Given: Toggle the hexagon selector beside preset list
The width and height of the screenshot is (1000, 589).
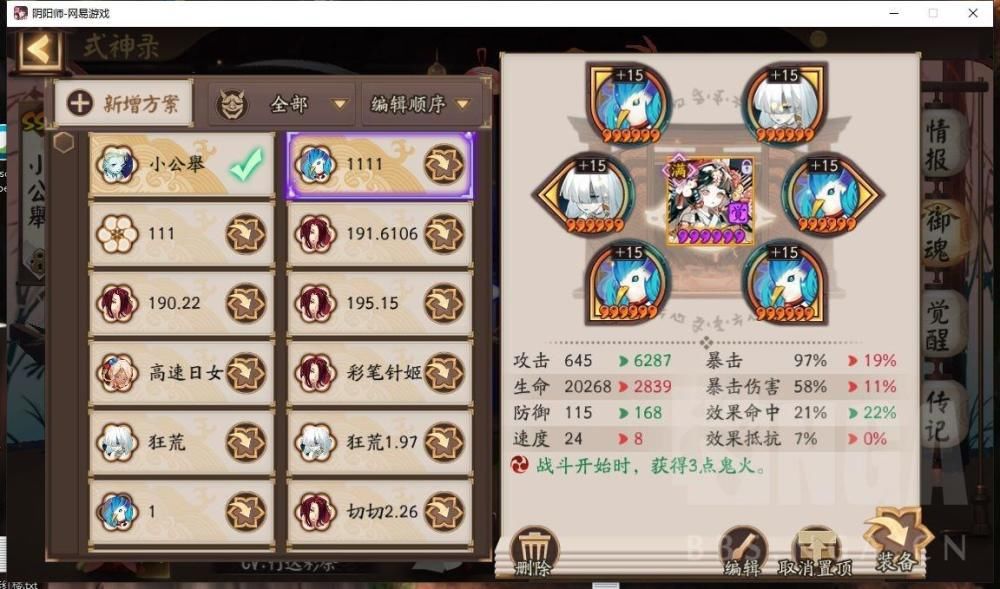Looking at the screenshot, I should point(63,142).
